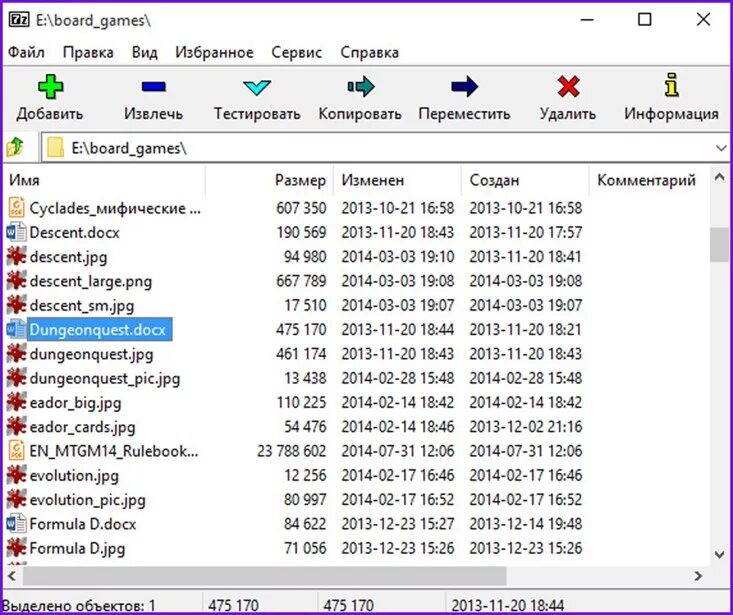Click created date 2013-12-14 19:48

coord(525,524)
